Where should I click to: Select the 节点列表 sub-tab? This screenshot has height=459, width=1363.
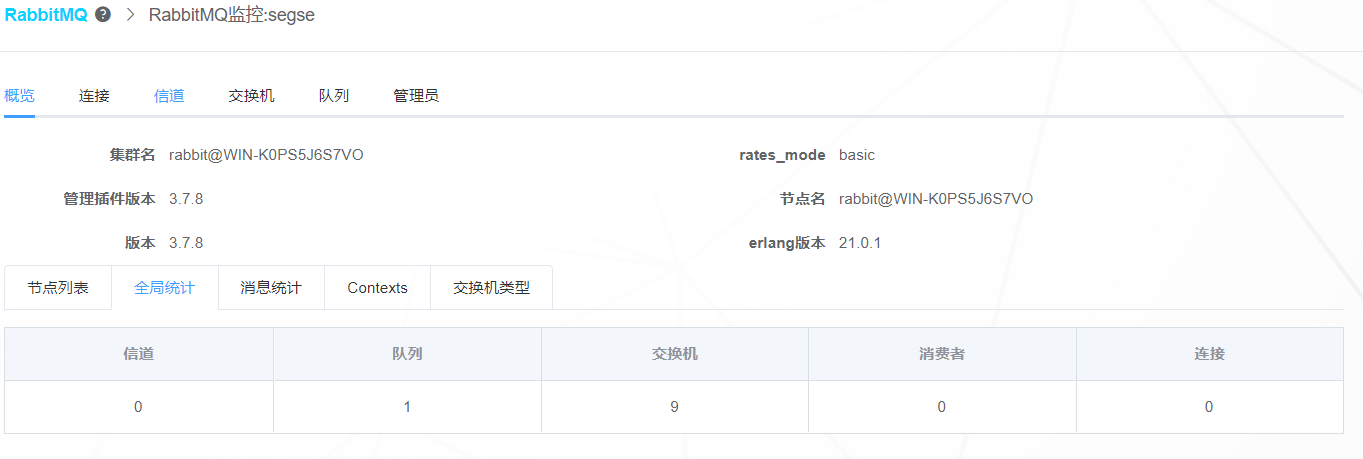pyautogui.click(x=58, y=288)
